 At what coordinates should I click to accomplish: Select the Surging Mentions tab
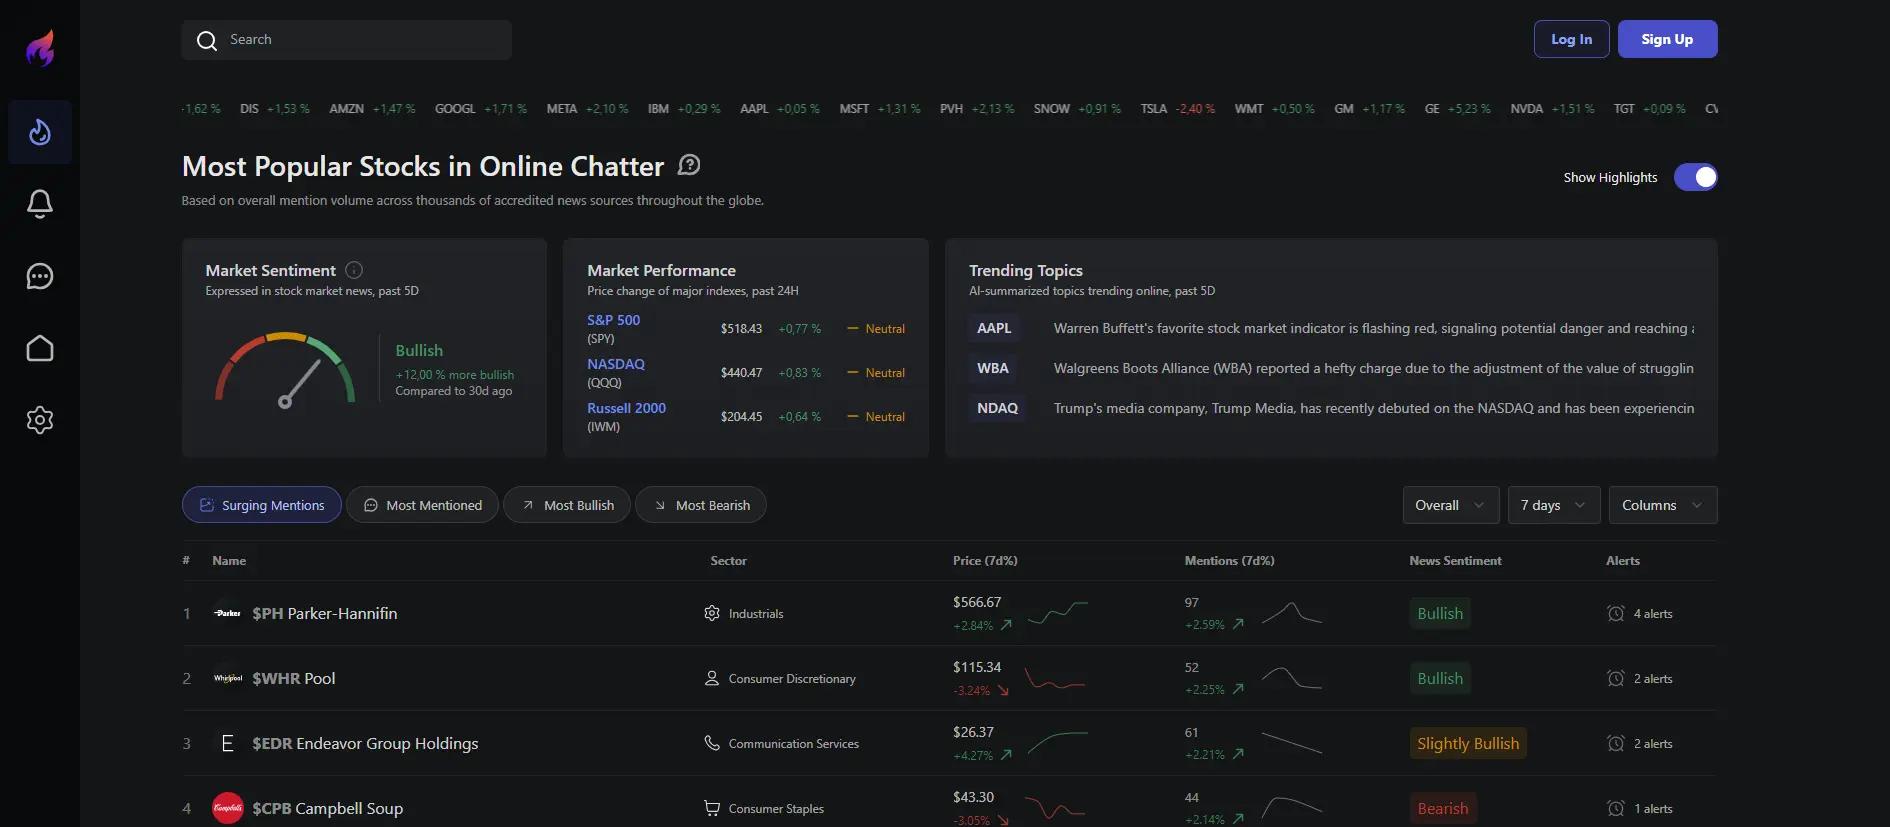point(262,505)
